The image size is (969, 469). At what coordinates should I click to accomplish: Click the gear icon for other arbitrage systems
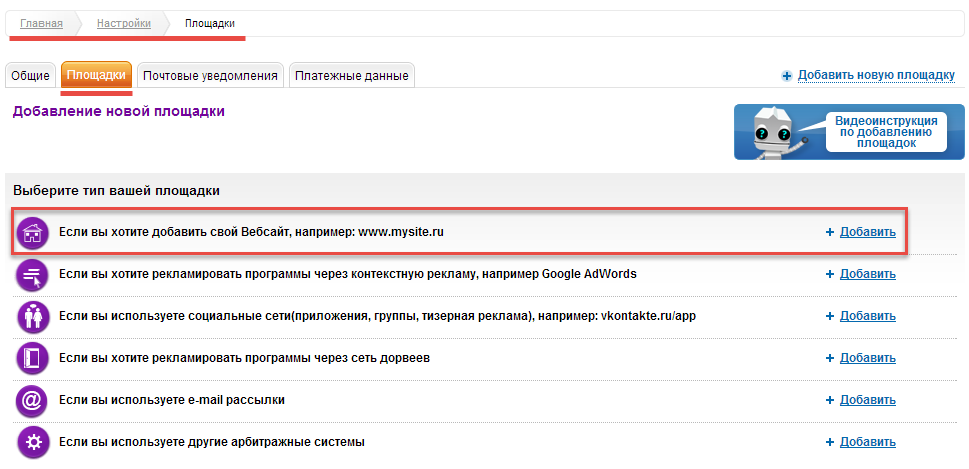tap(33, 442)
